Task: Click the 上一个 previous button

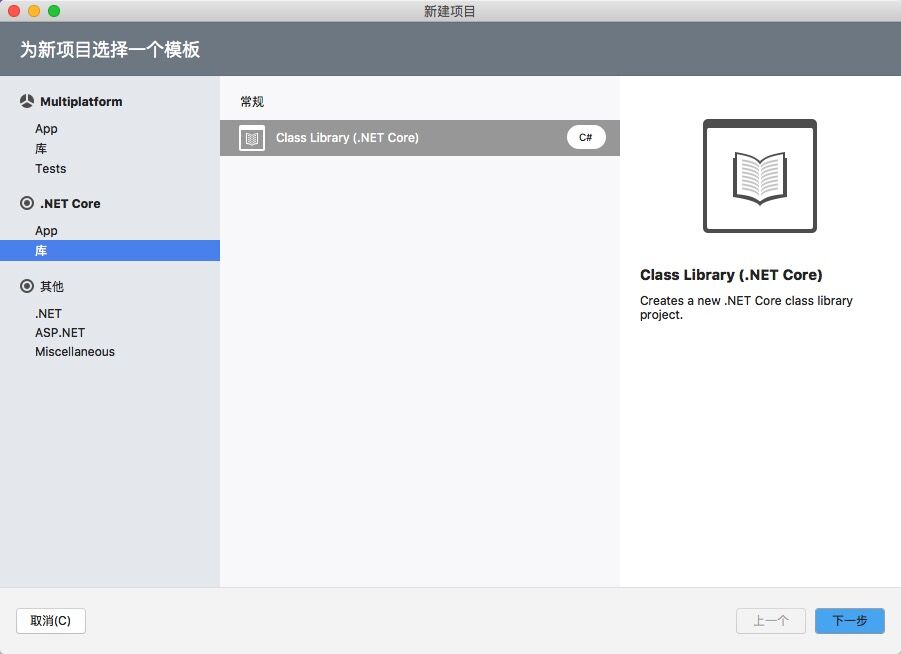Action: click(771, 621)
